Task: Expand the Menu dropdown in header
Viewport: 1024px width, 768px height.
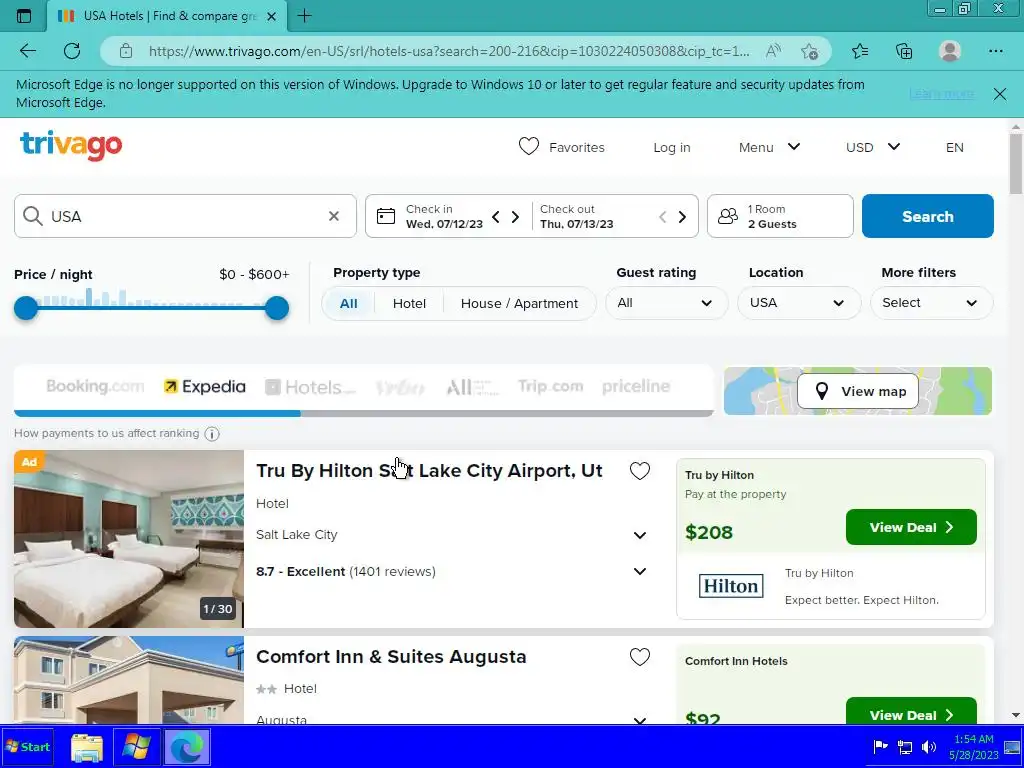Action: click(x=769, y=147)
